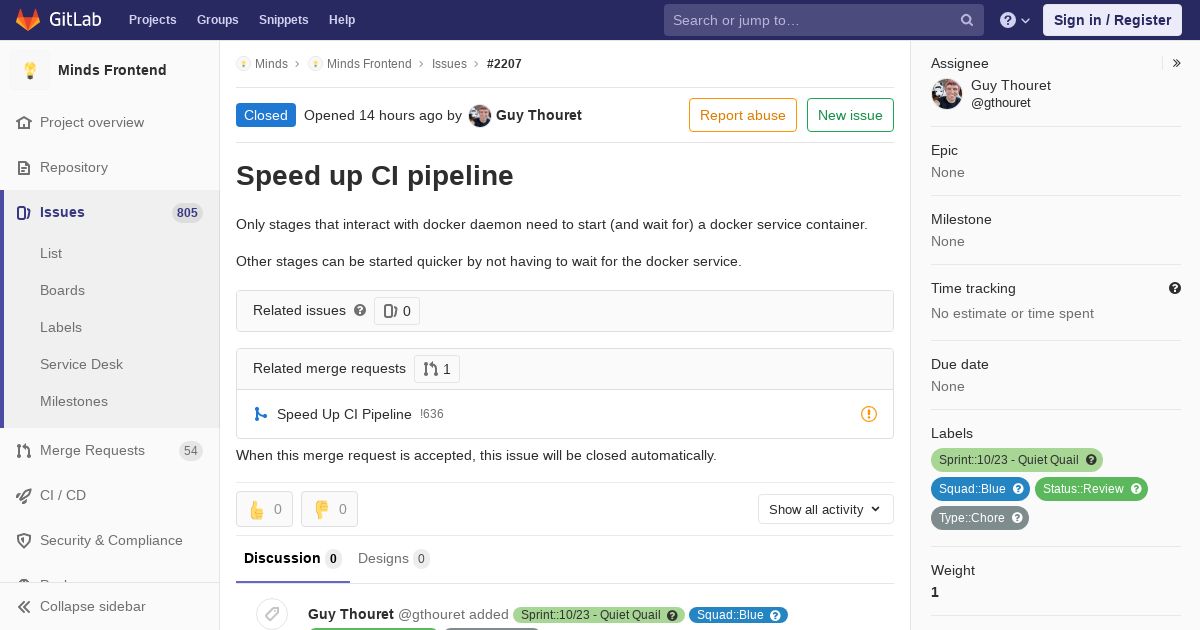Expand the Show all activity dropdown
Screen dimensions: 1200x630
coord(825,509)
